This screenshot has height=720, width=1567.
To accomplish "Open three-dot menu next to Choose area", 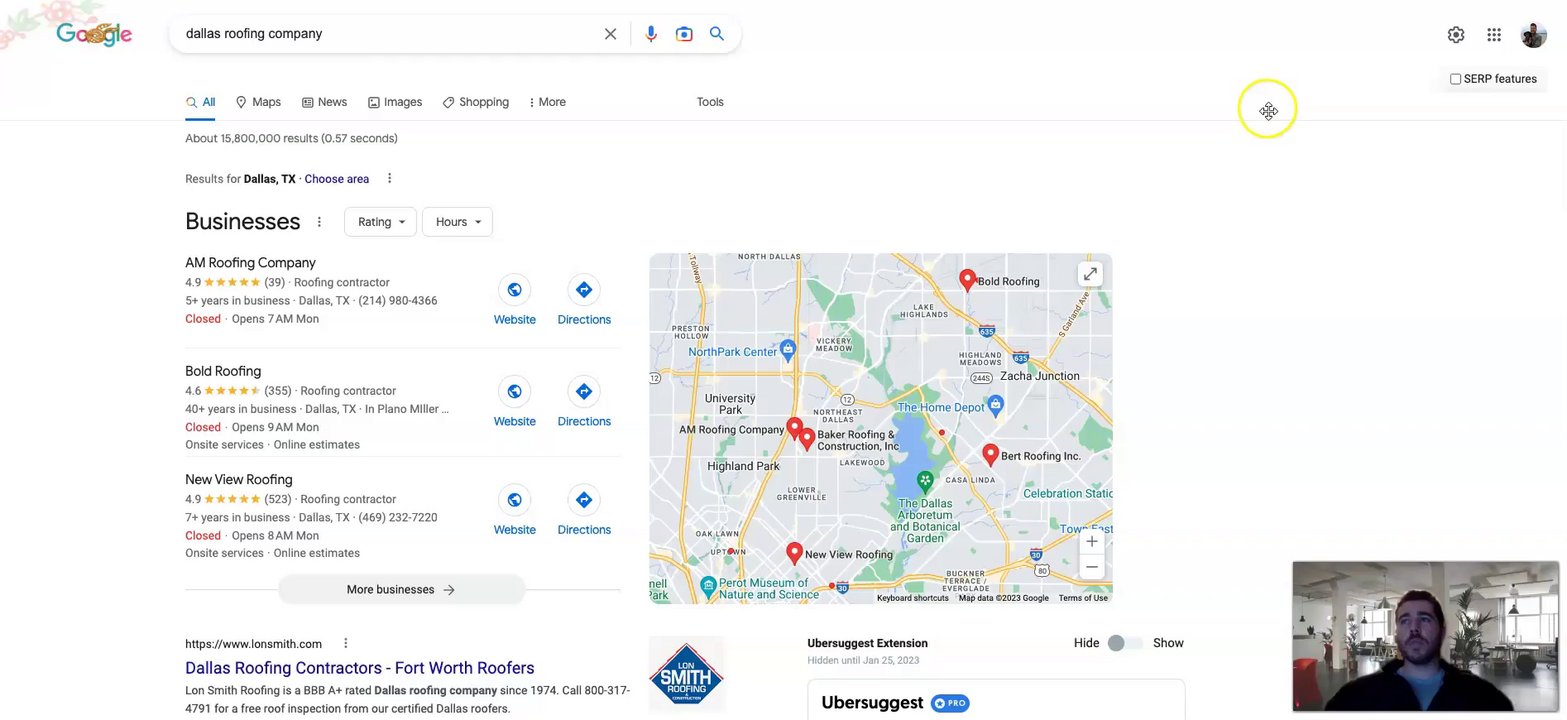I will pyautogui.click(x=389, y=179).
